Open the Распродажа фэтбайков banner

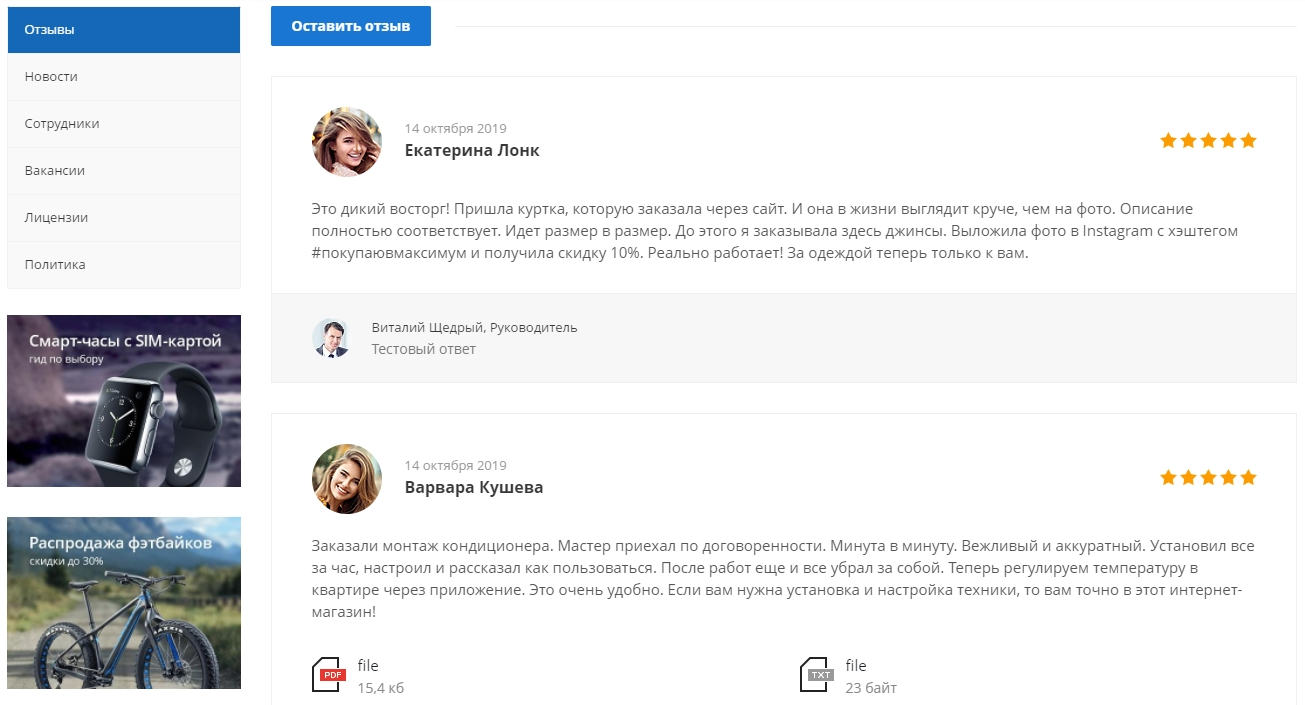tap(124, 603)
